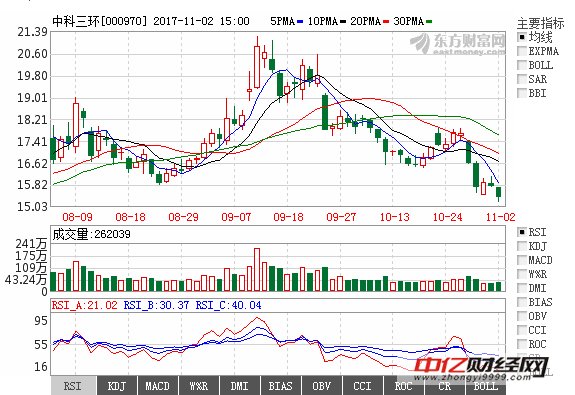This screenshot has width=575, height=395.
Task: Select the SAR main indicator option
Action: tap(522, 79)
